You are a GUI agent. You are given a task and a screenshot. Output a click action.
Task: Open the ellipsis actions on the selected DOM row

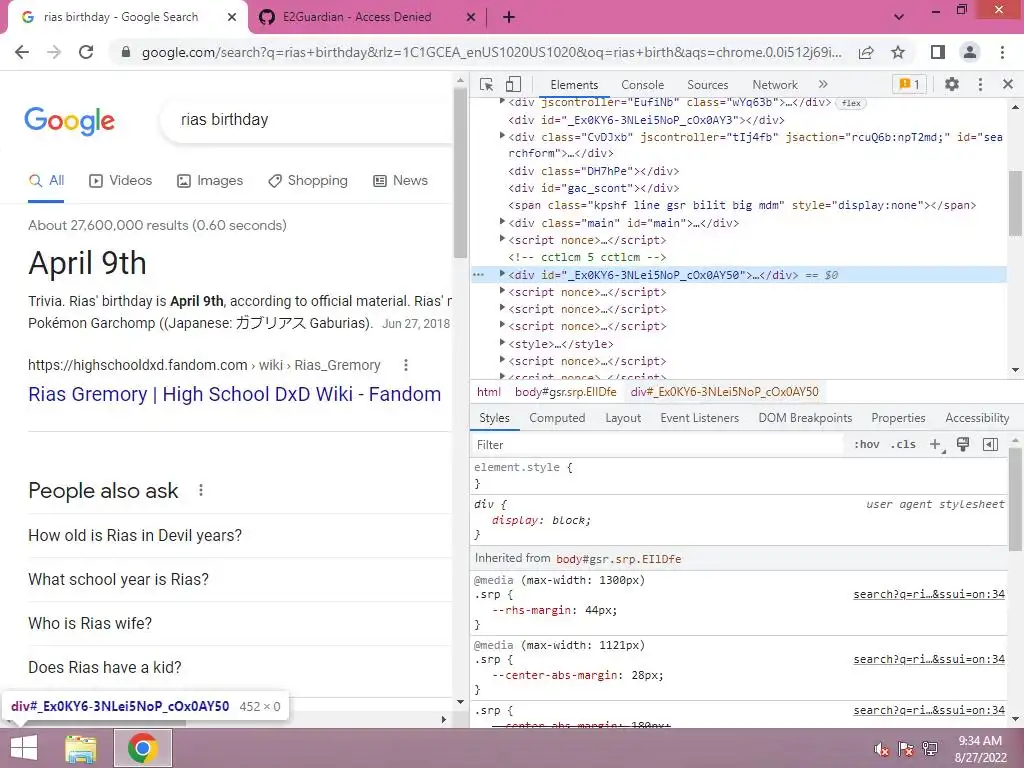click(479, 275)
